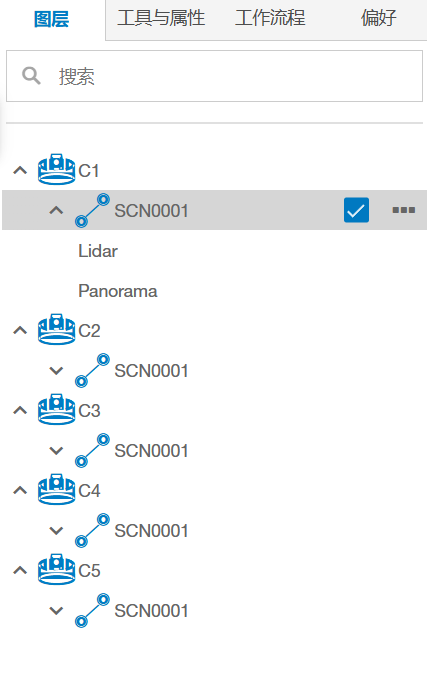The height and width of the screenshot is (688, 427).
Task: Click the 搜索 search input field
Action: point(215,76)
